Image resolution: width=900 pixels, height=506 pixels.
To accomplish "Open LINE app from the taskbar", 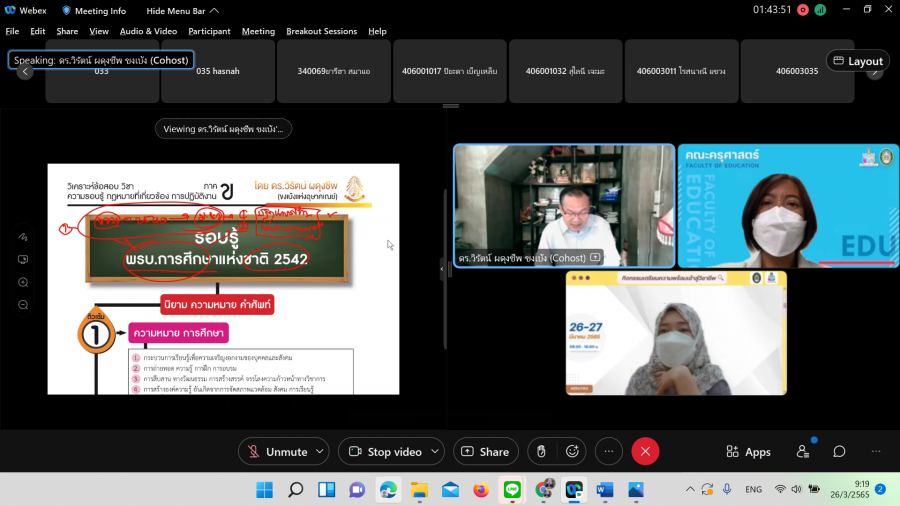I will pyautogui.click(x=511, y=489).
